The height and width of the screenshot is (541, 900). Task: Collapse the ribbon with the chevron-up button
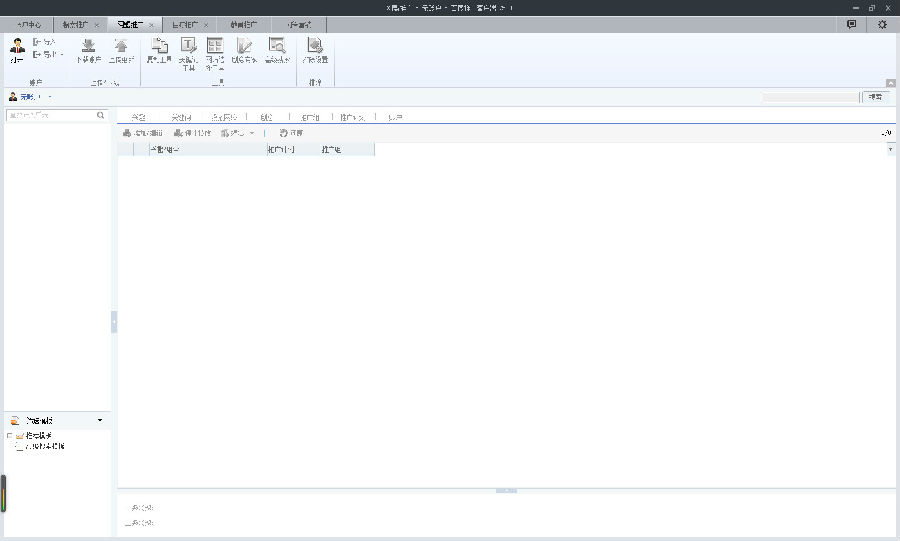891,83
